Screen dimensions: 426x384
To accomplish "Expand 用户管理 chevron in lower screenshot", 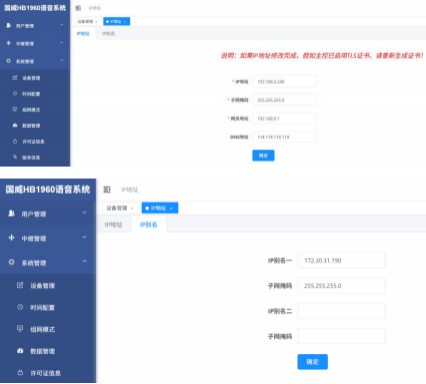I will 84,213.
